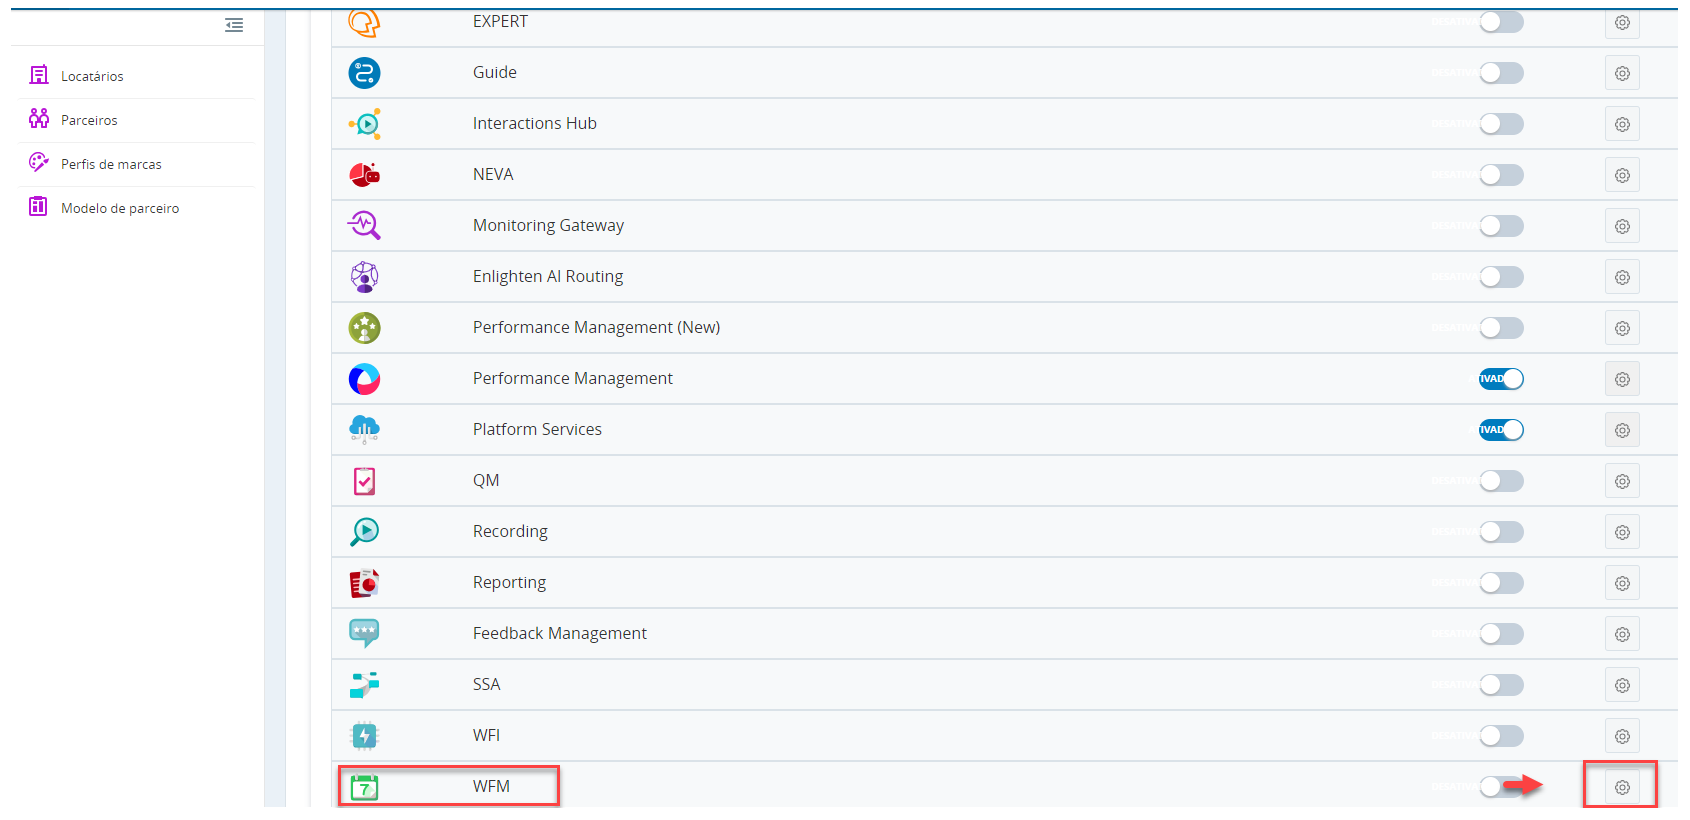Click the Modelo de parceiro icon
Screen dimensions: 1690x820
[38, 207]
